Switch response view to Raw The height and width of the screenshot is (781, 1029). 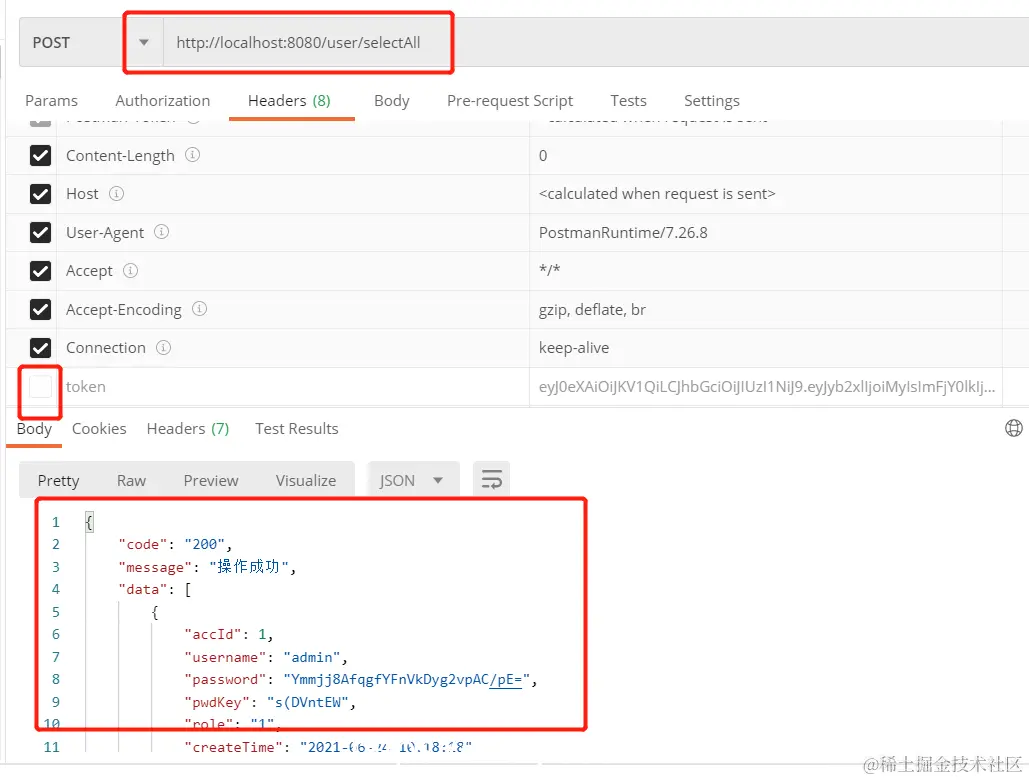[131, 480]
